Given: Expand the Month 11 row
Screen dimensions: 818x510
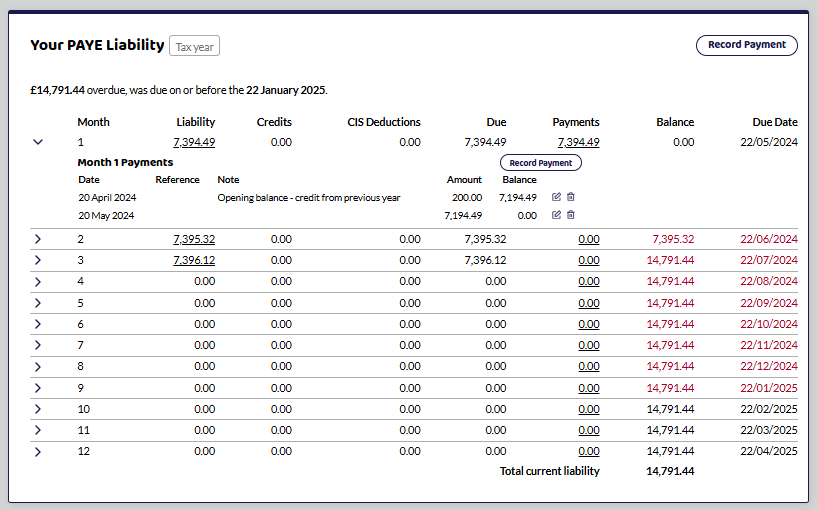Looking at the screenshot, I should [38, 430].
